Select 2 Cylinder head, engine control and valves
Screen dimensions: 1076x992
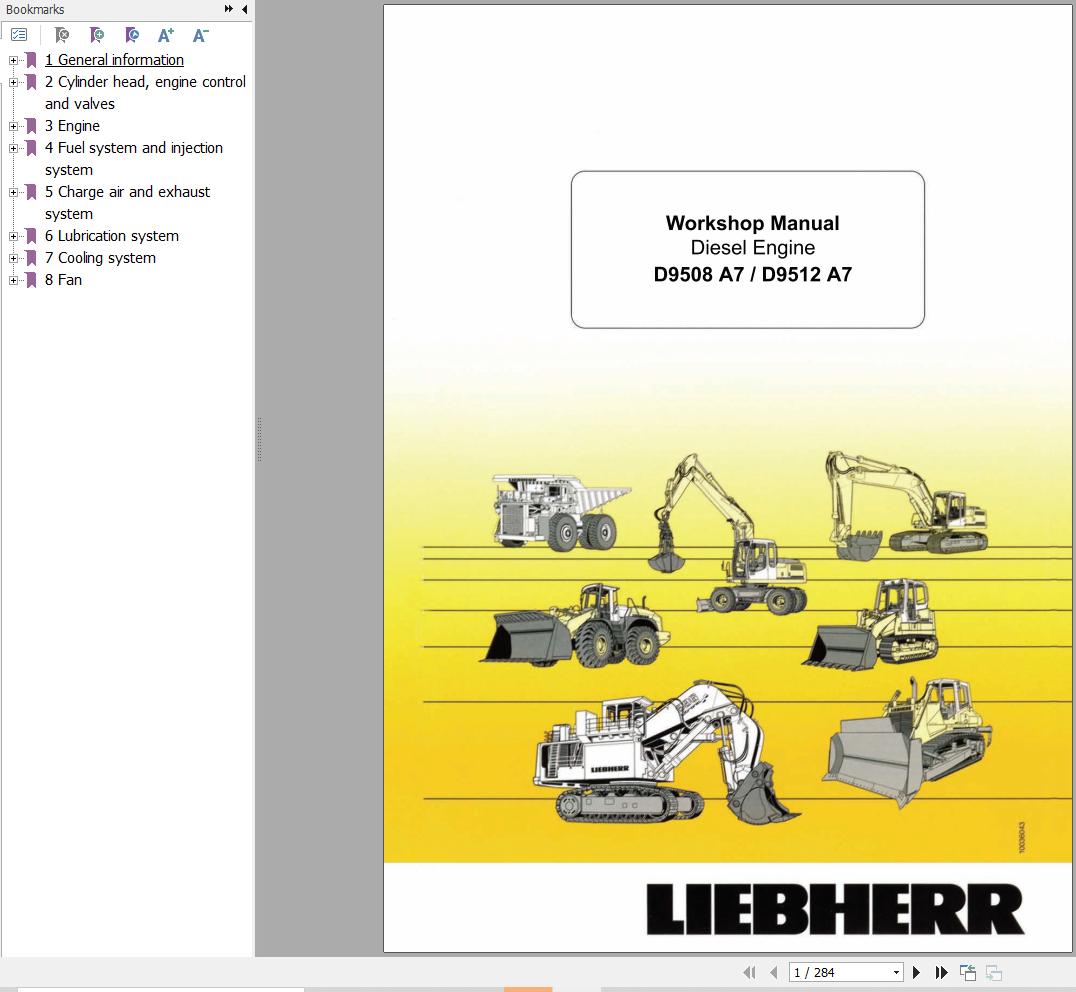pyautogui.click(x=145, y=93)
